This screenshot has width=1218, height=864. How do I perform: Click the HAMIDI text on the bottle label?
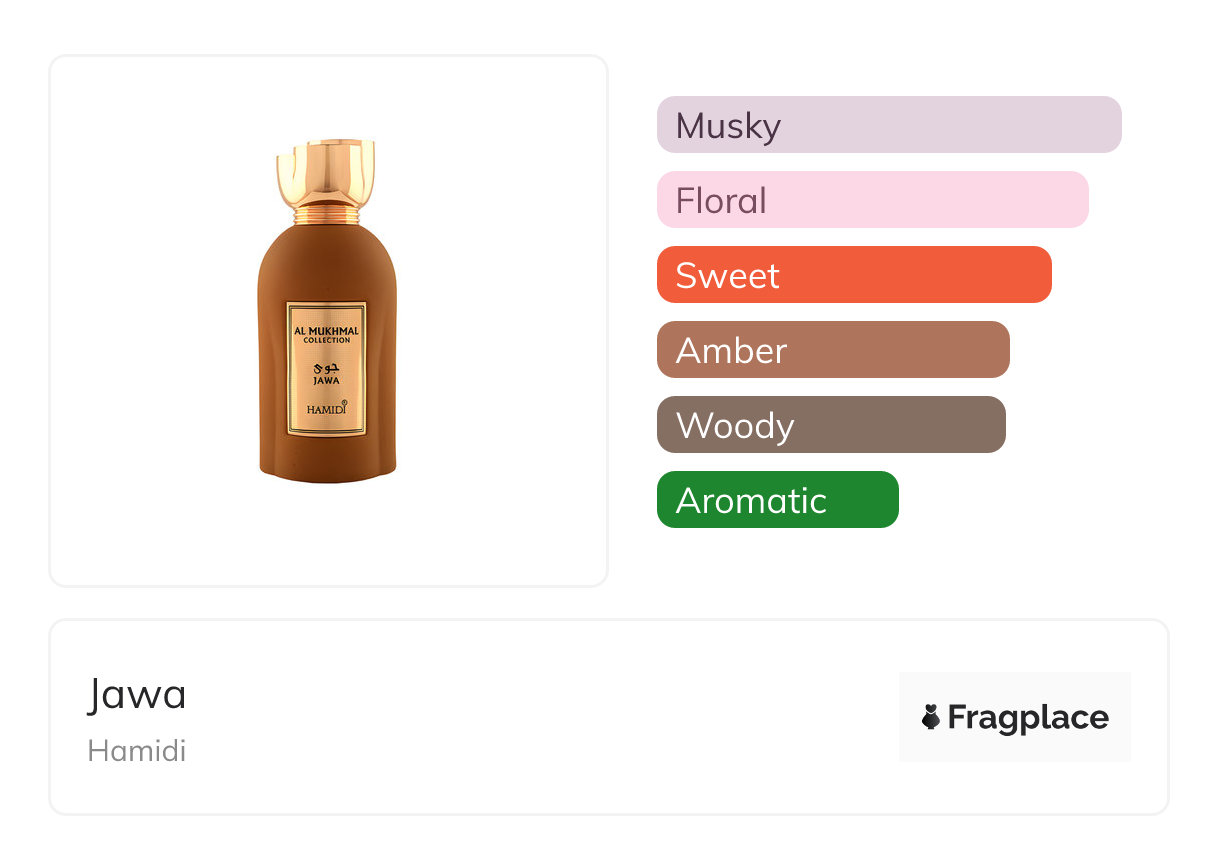pos(326,410)
